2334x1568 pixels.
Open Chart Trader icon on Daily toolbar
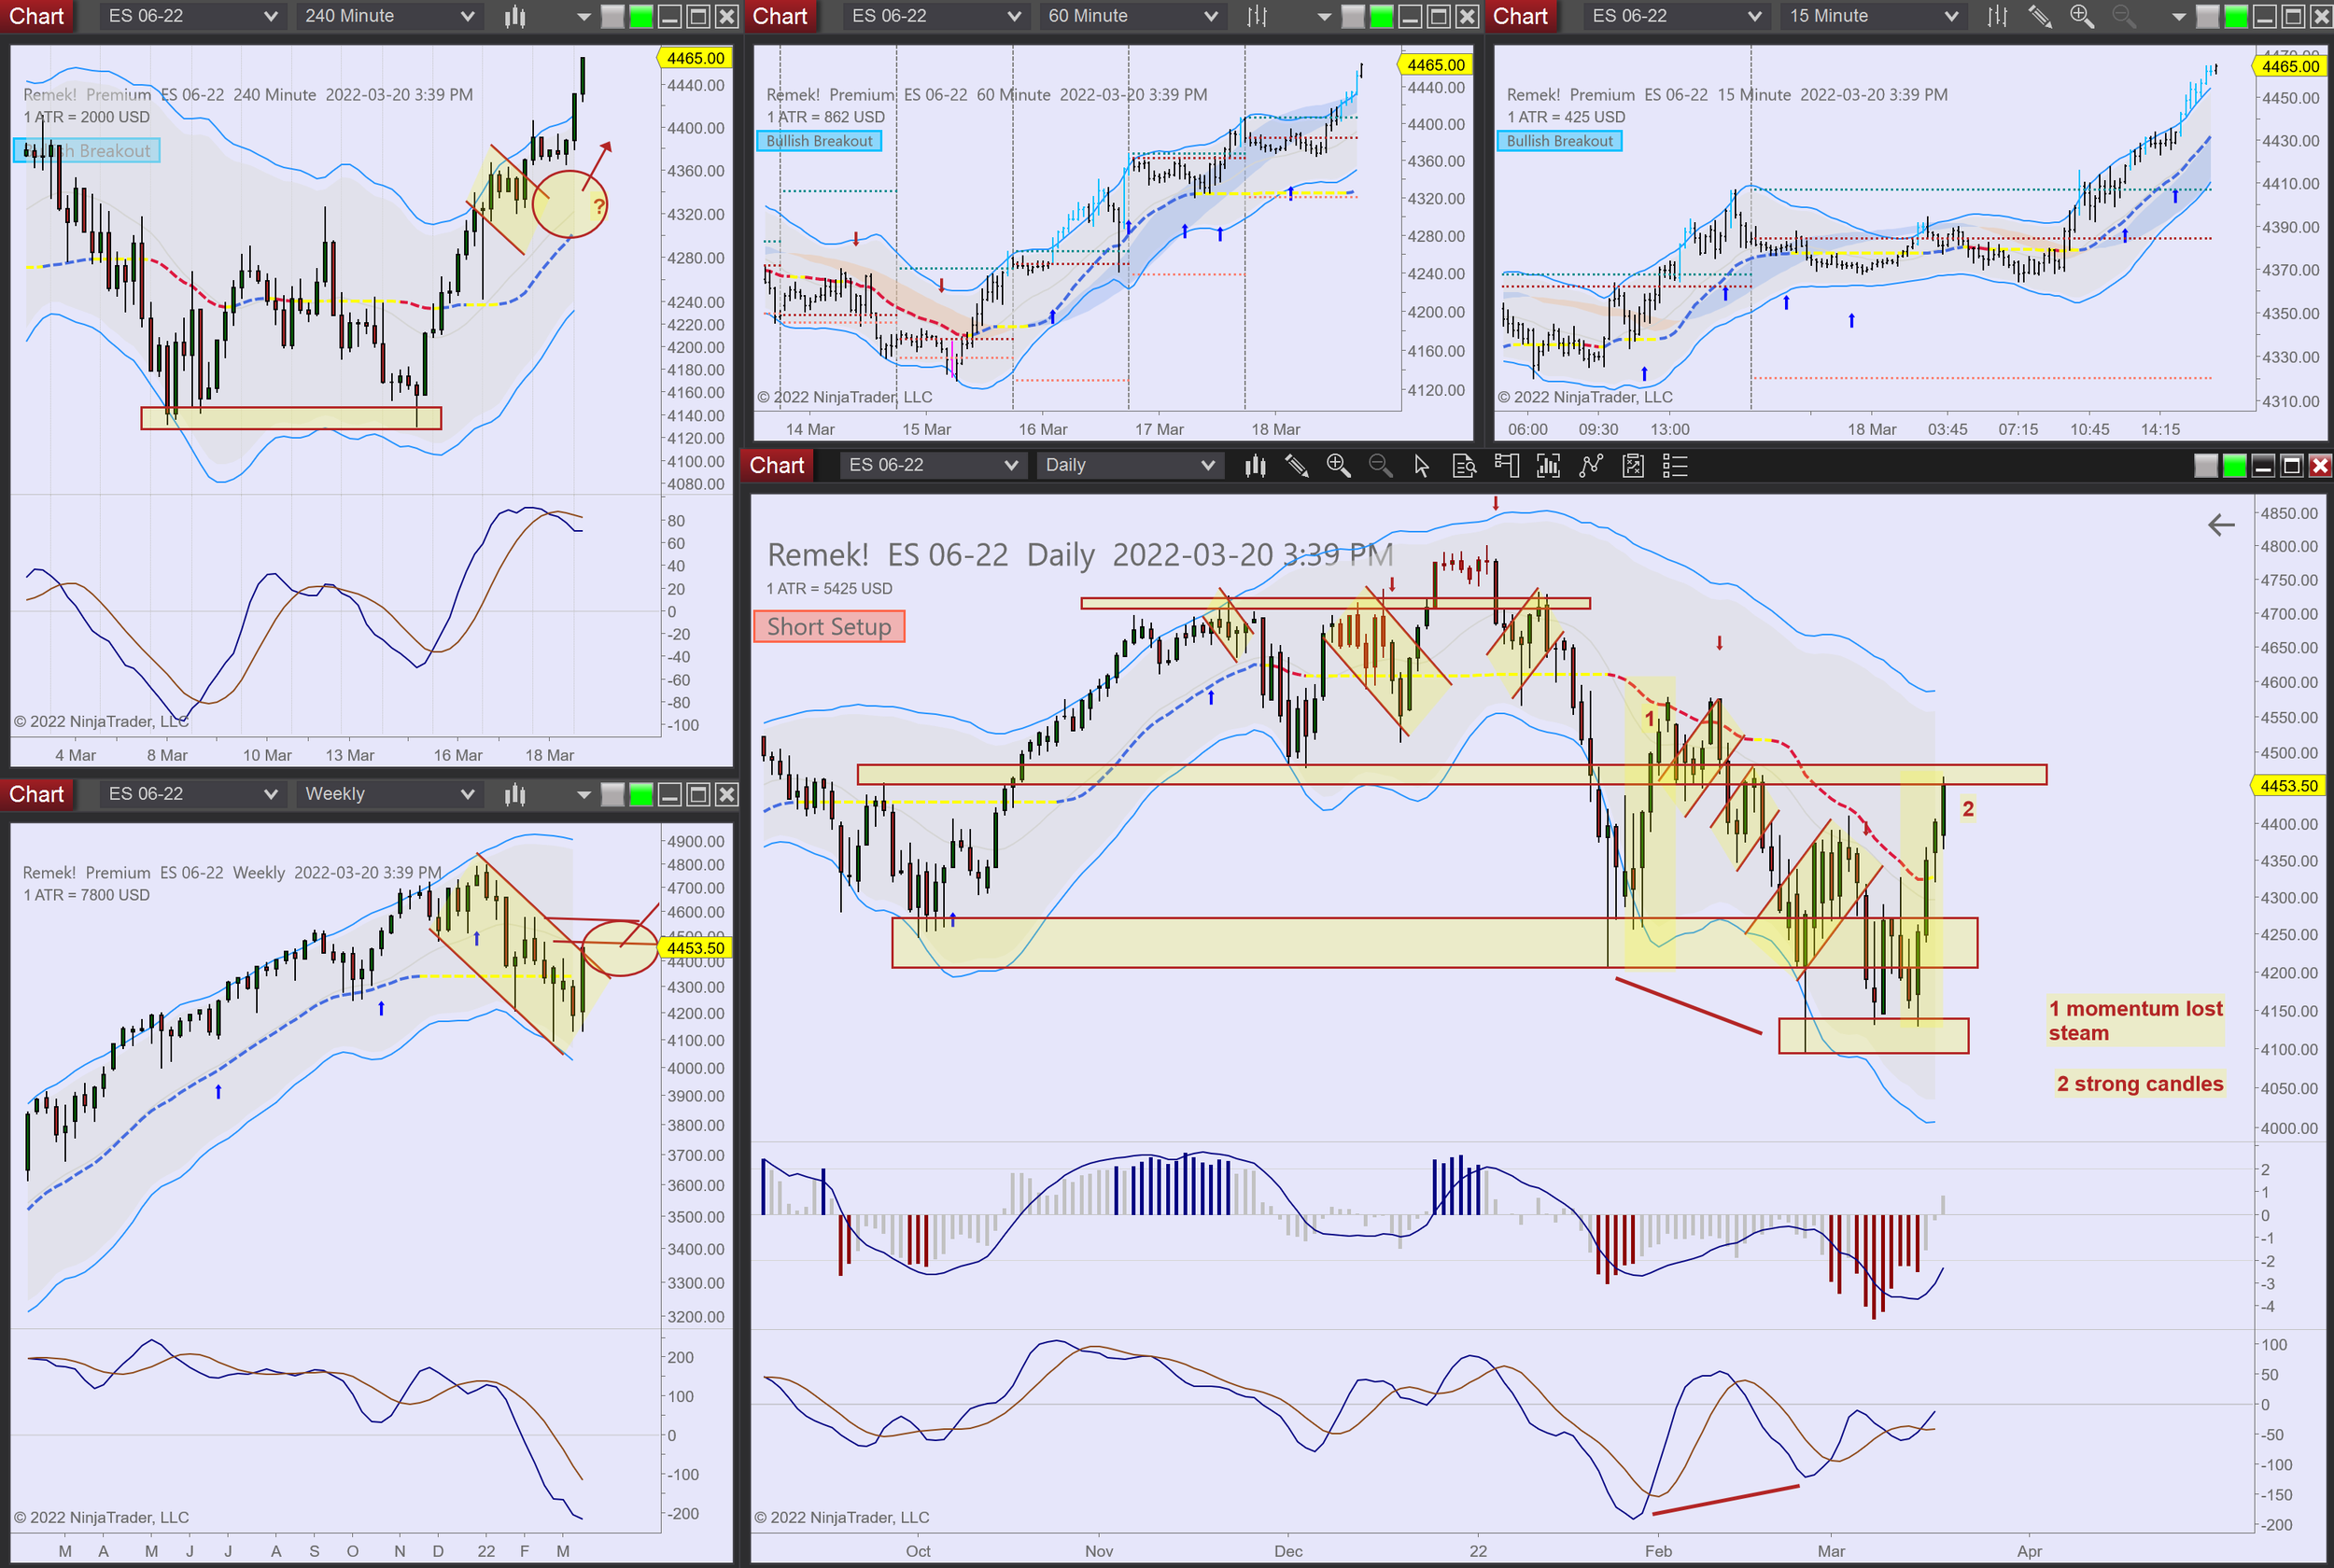click(x=1506, y=466)
